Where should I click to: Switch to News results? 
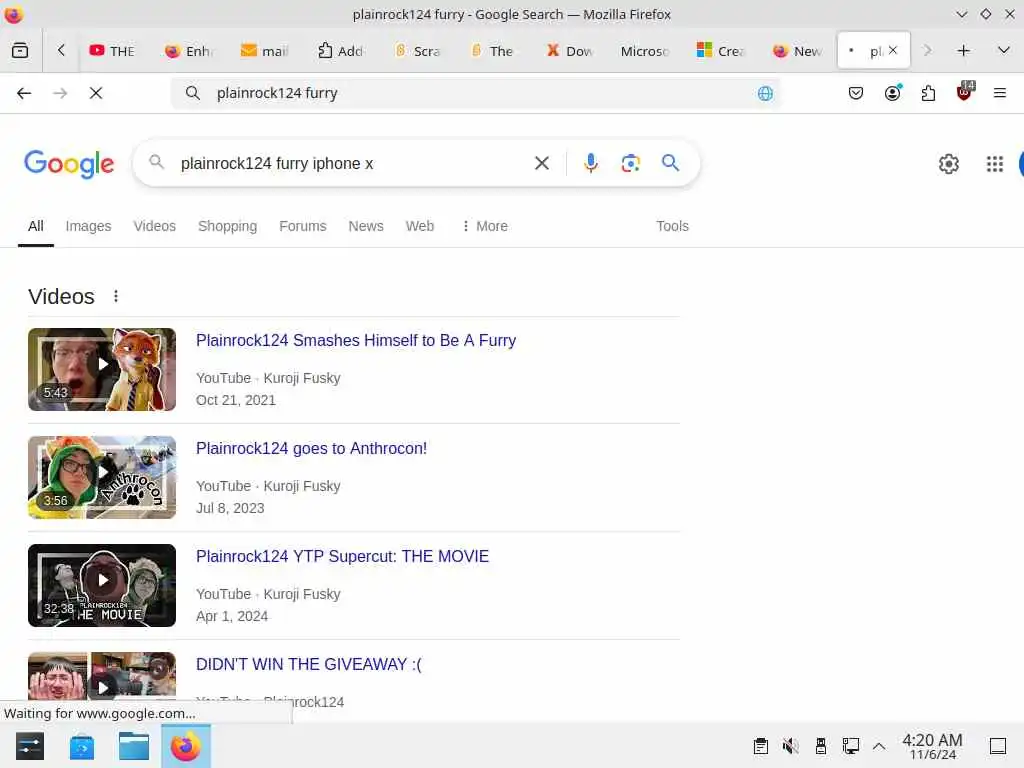366,226
